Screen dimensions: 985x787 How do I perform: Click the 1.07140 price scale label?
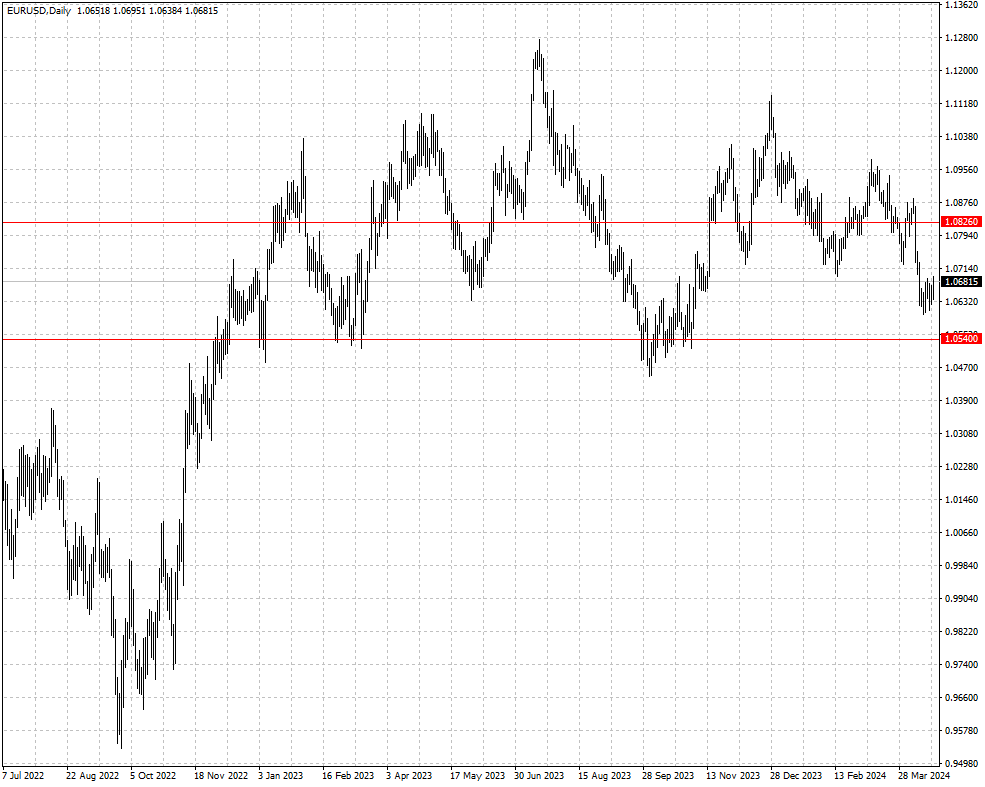961,268
